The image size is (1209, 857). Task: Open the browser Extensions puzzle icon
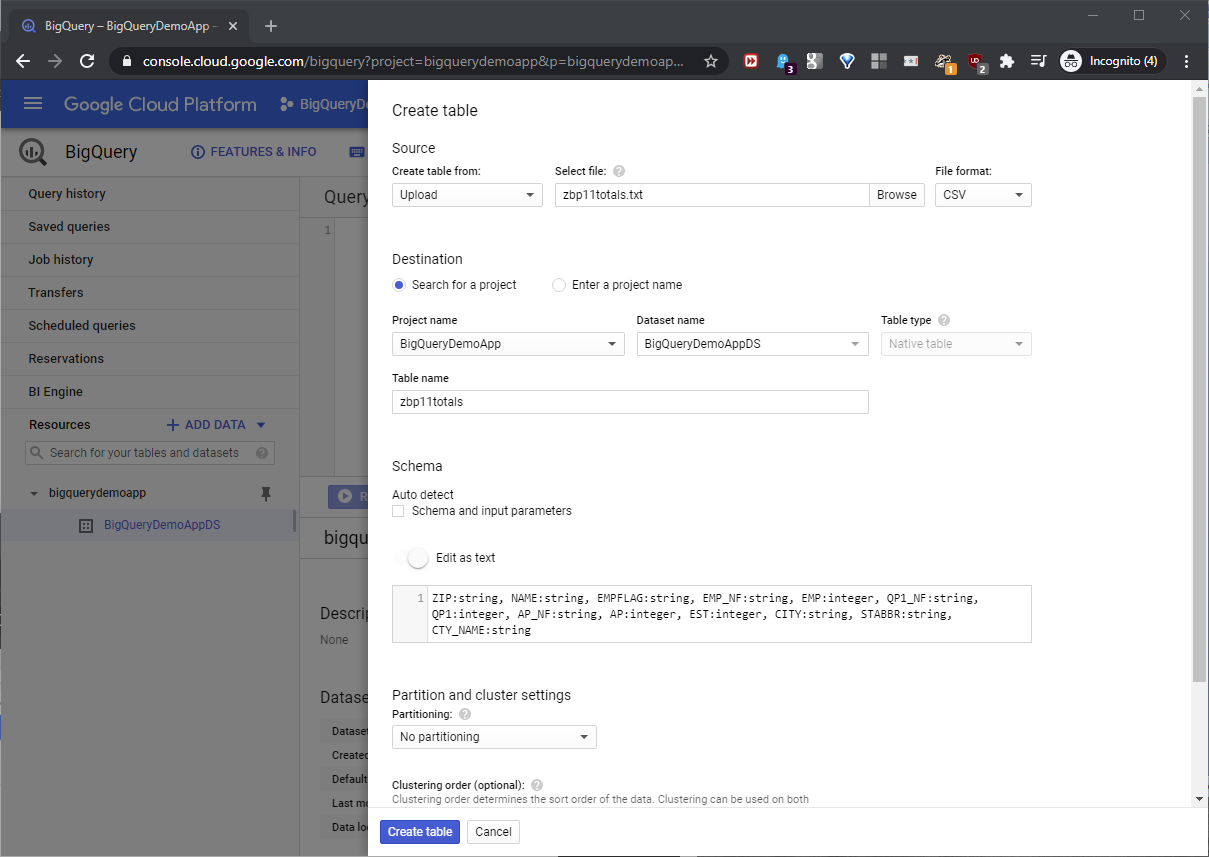coord(1007,61)
